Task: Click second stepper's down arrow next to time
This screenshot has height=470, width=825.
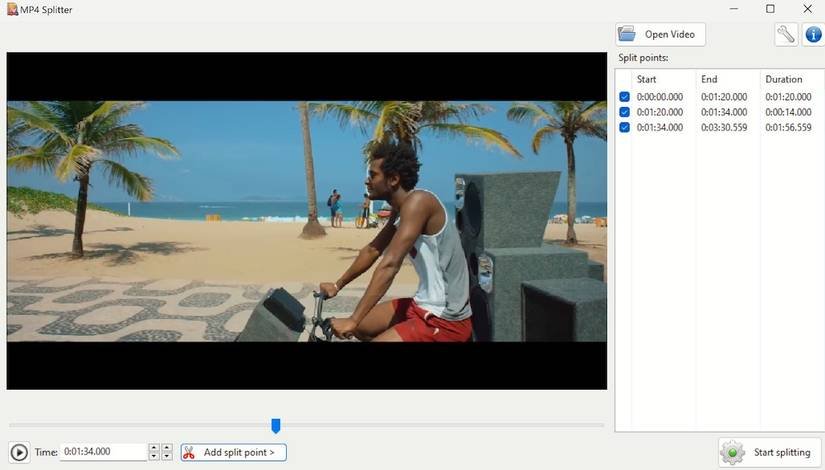Action: tap(167, 456)
